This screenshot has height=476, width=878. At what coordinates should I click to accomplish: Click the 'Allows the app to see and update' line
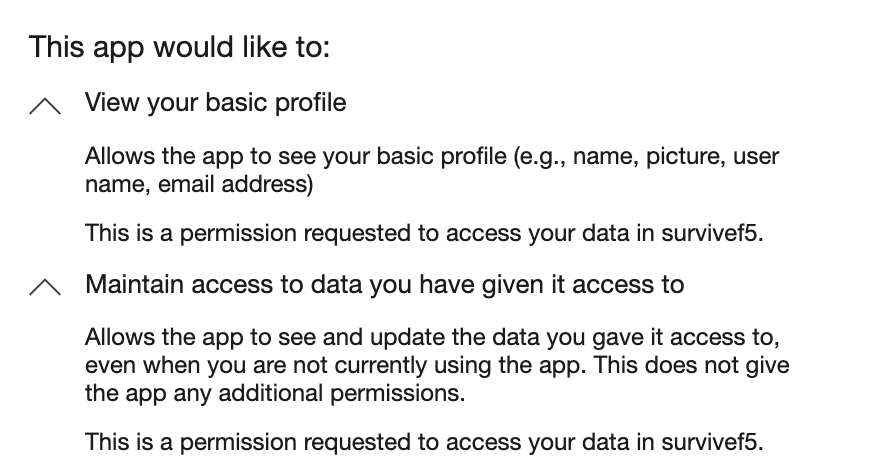pos(432,337)
